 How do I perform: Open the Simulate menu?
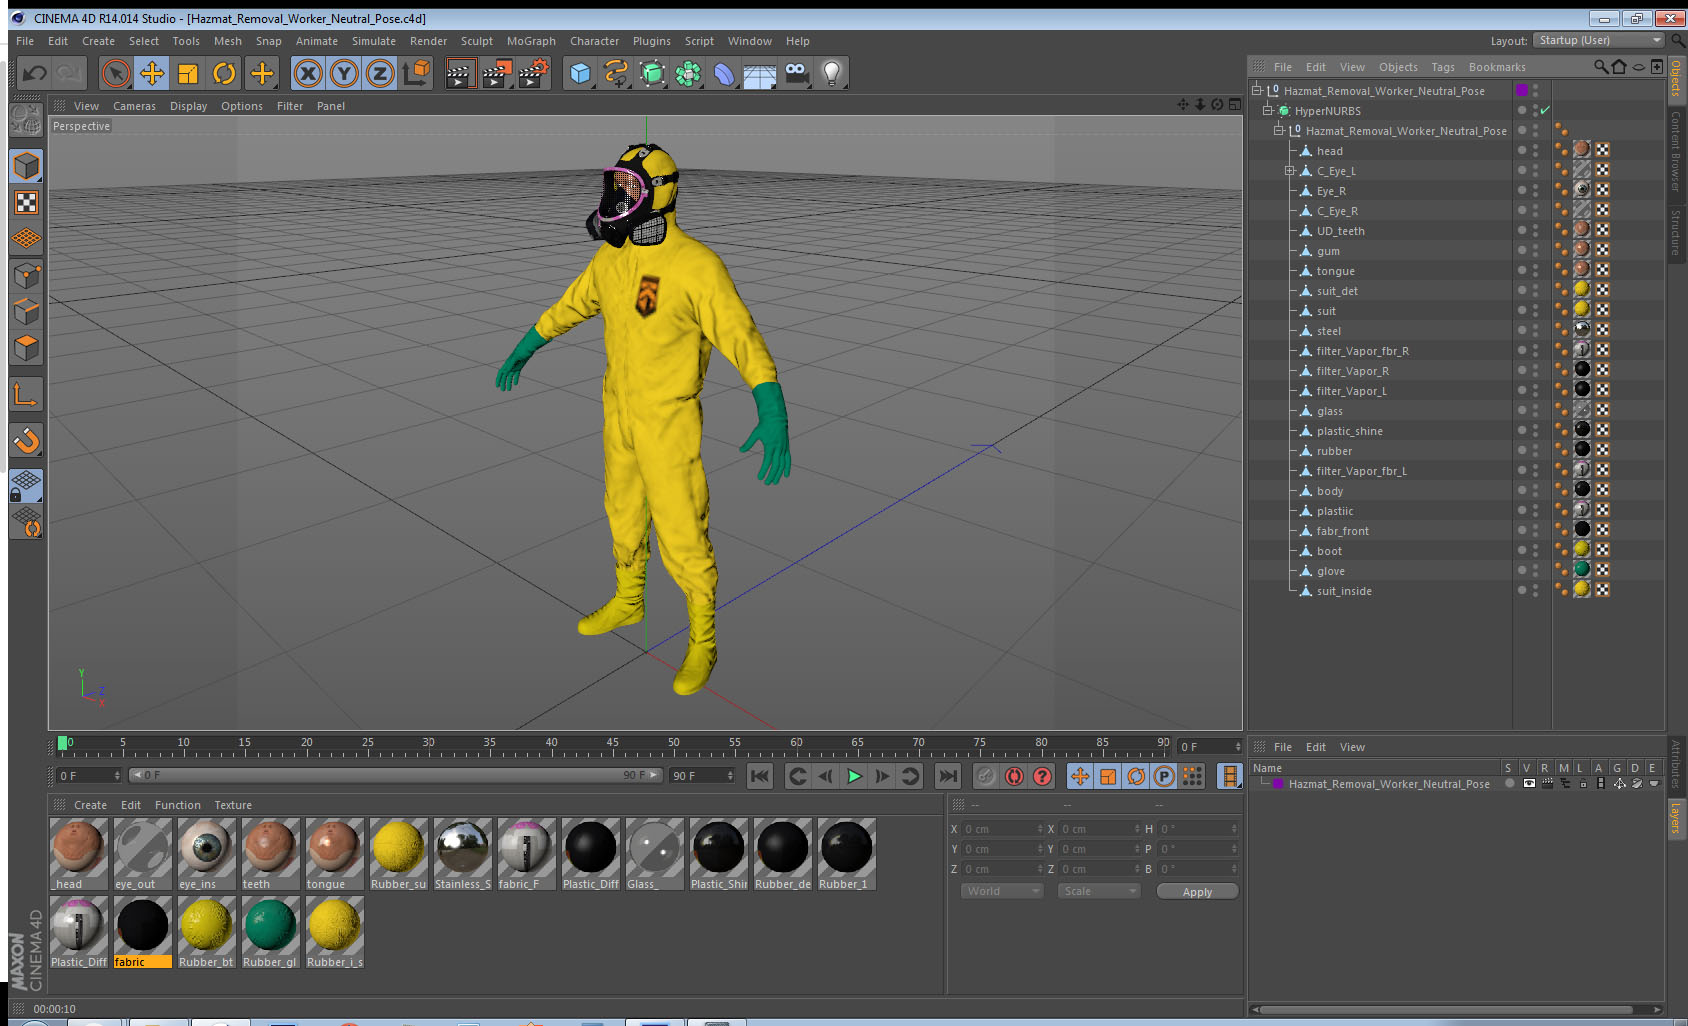373,41
